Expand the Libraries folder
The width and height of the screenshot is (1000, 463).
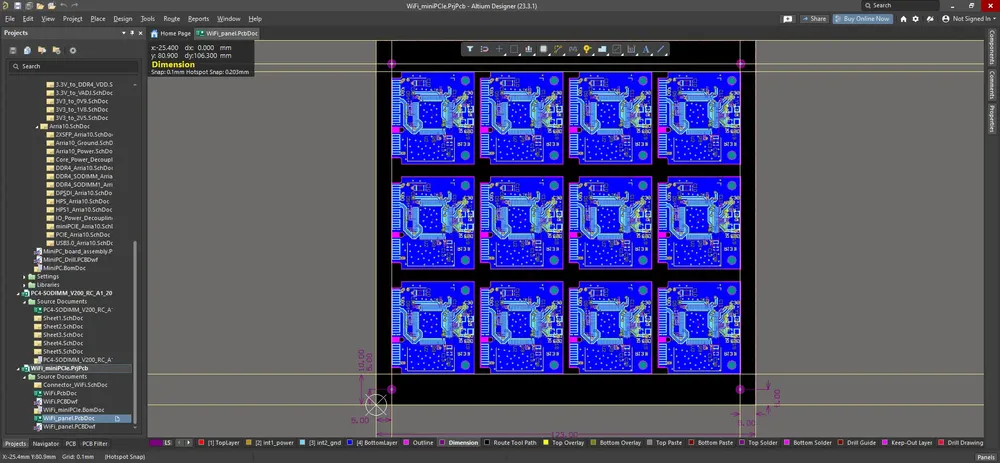pos(25,285)
